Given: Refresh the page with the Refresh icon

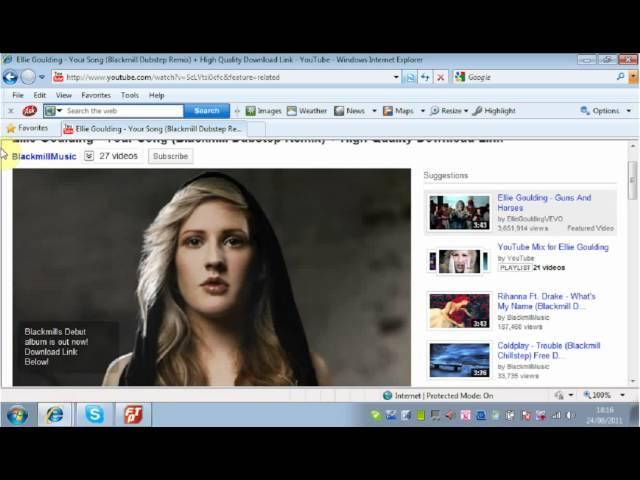Looking at the screenshot, I should (425, 77).
